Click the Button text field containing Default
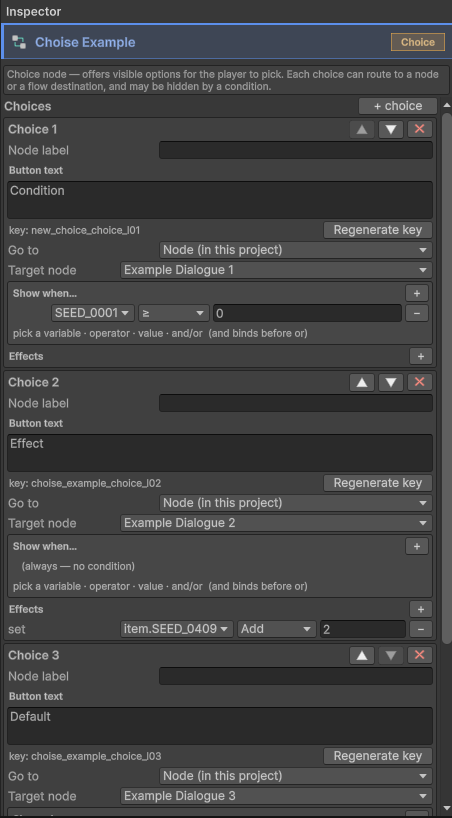The width and height of the screenshot is (452, 818). tap(220, 726)
